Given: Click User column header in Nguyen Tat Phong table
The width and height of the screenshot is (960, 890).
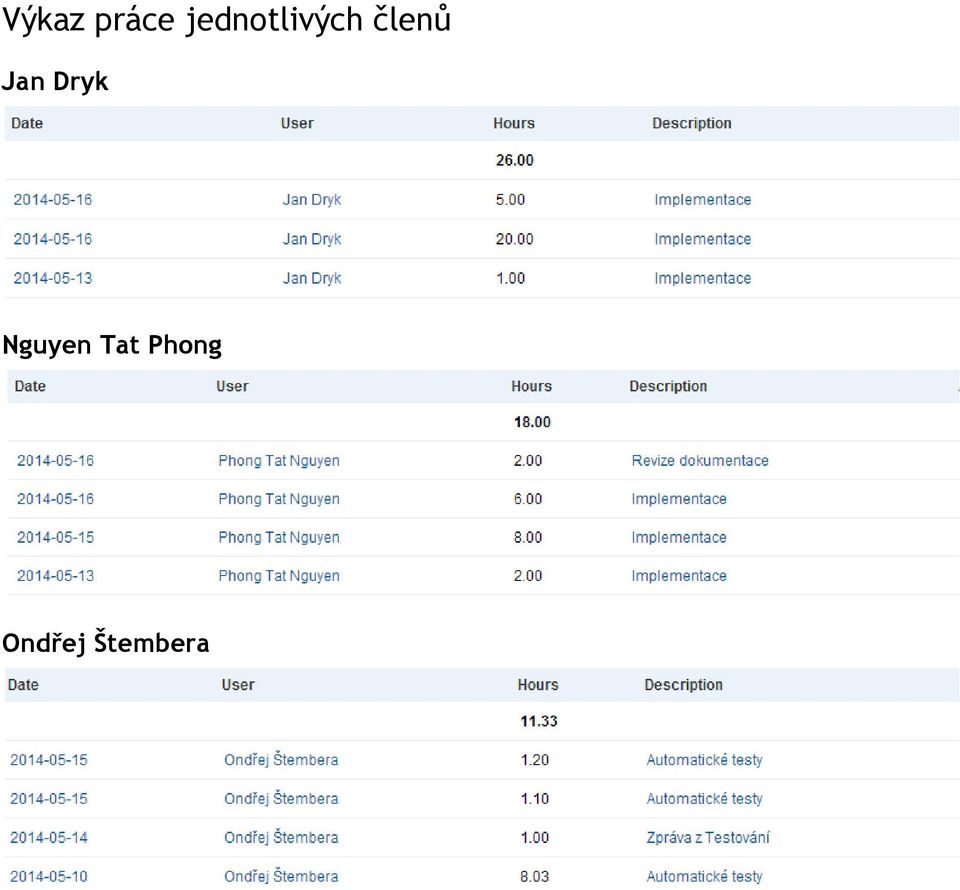Looking at the screenshot, I should tap(232, 386).
